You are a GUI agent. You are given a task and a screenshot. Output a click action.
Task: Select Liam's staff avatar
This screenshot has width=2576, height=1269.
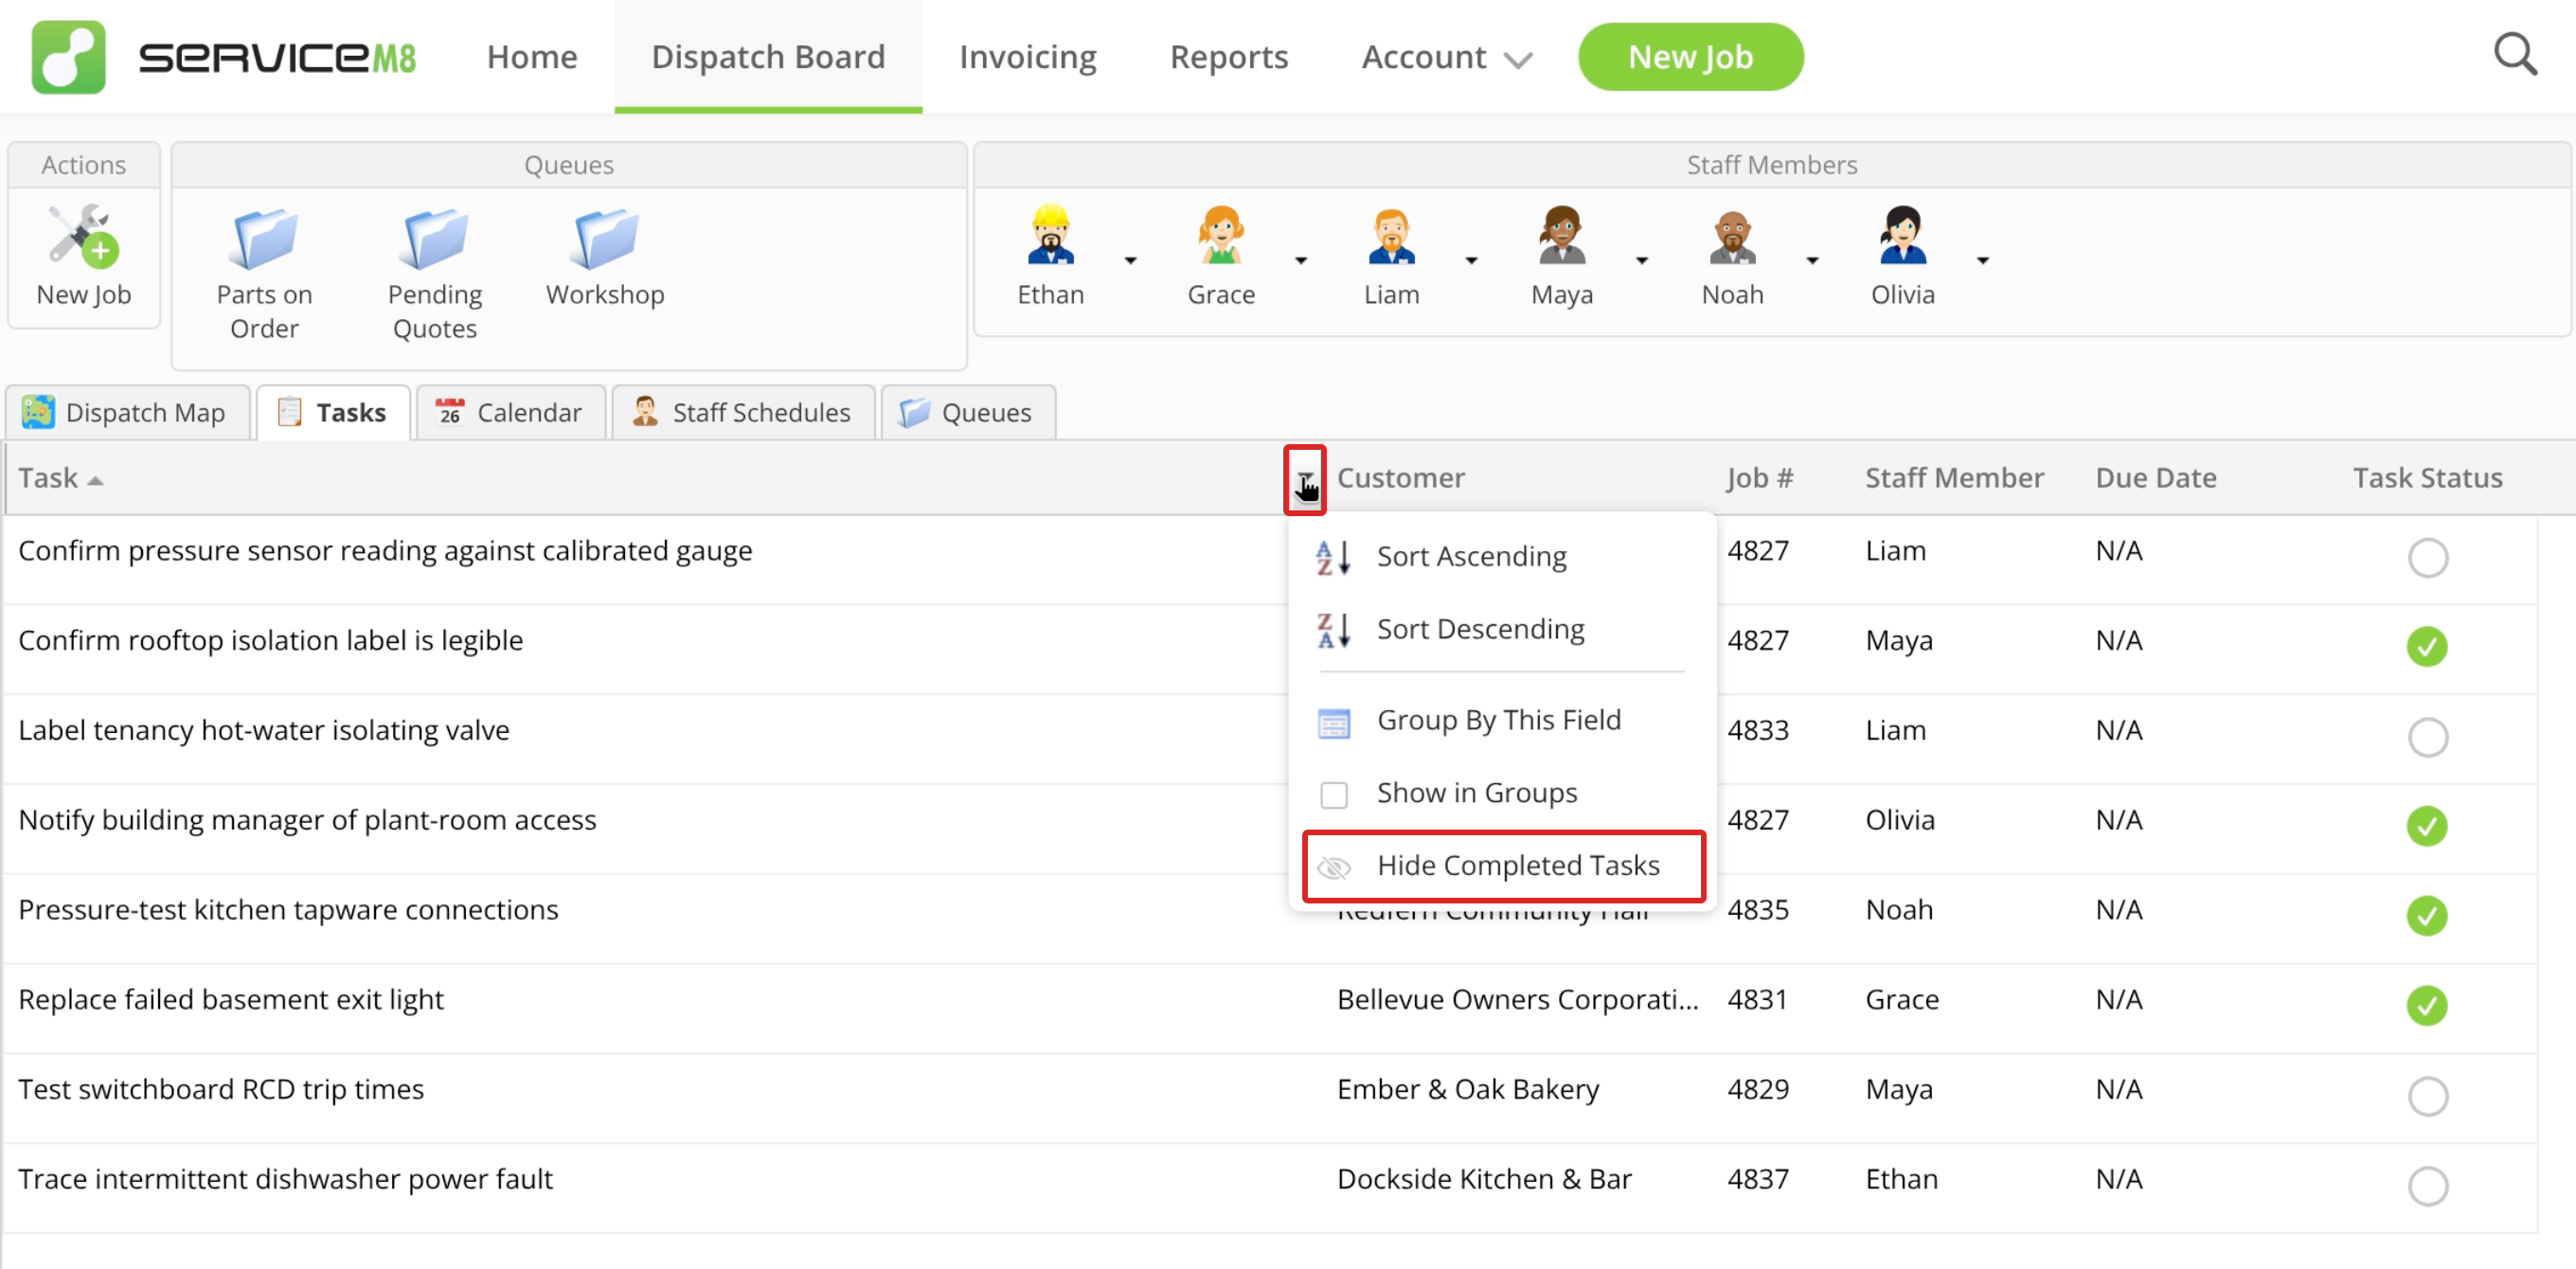[1391, 235]
